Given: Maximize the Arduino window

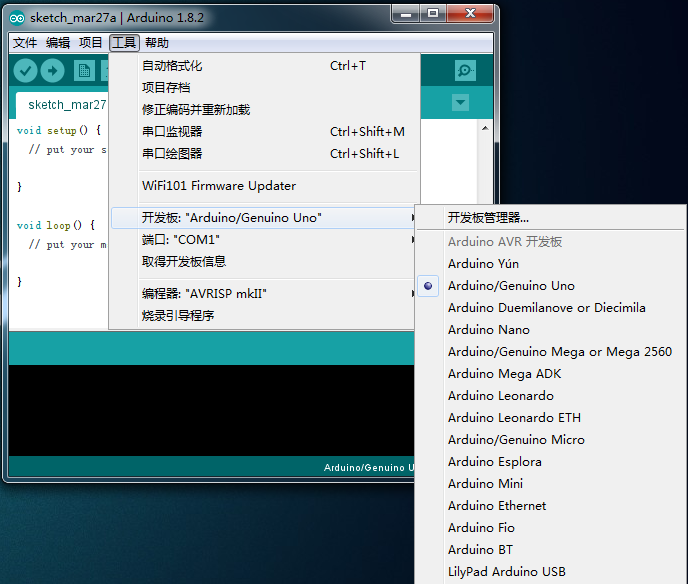Looking at the screenshot, I should (433, 14).
